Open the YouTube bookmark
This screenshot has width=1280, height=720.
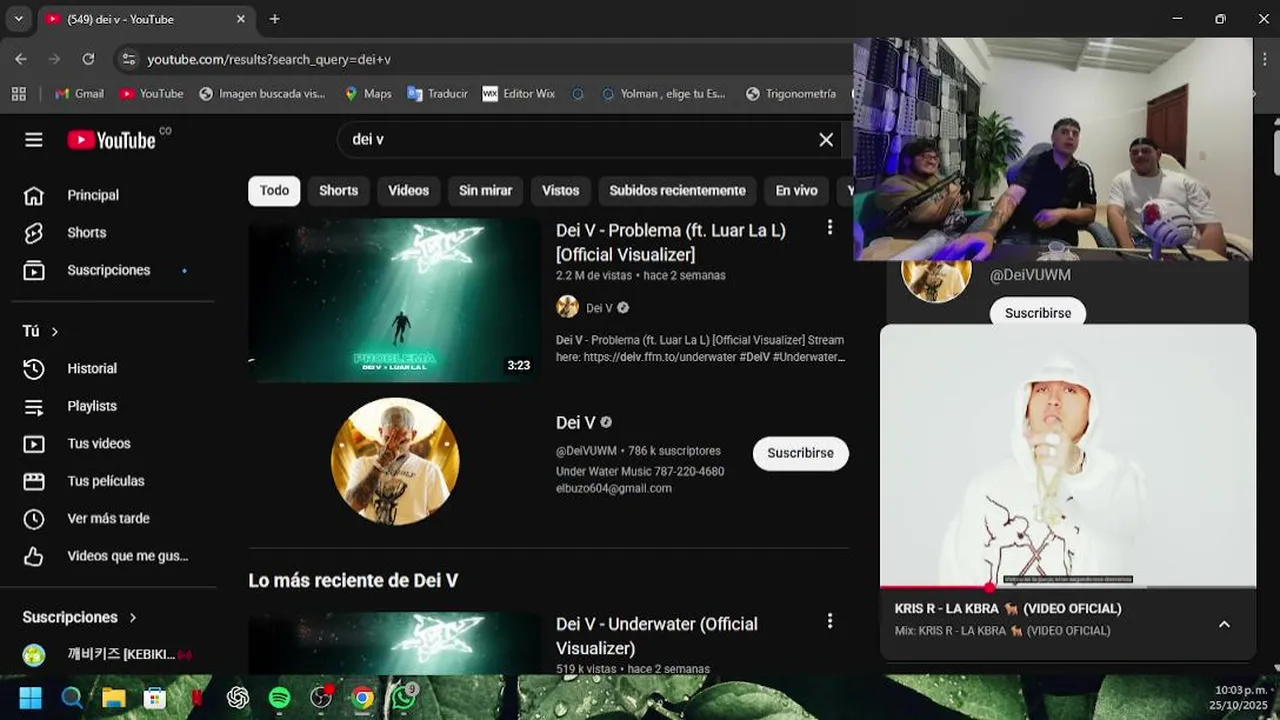[x=151, y=93]
